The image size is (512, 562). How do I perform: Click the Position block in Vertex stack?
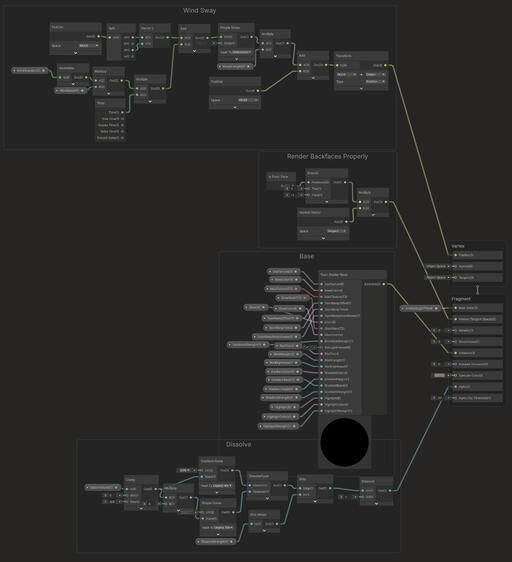pyautogui.click(x=477, y=255)
